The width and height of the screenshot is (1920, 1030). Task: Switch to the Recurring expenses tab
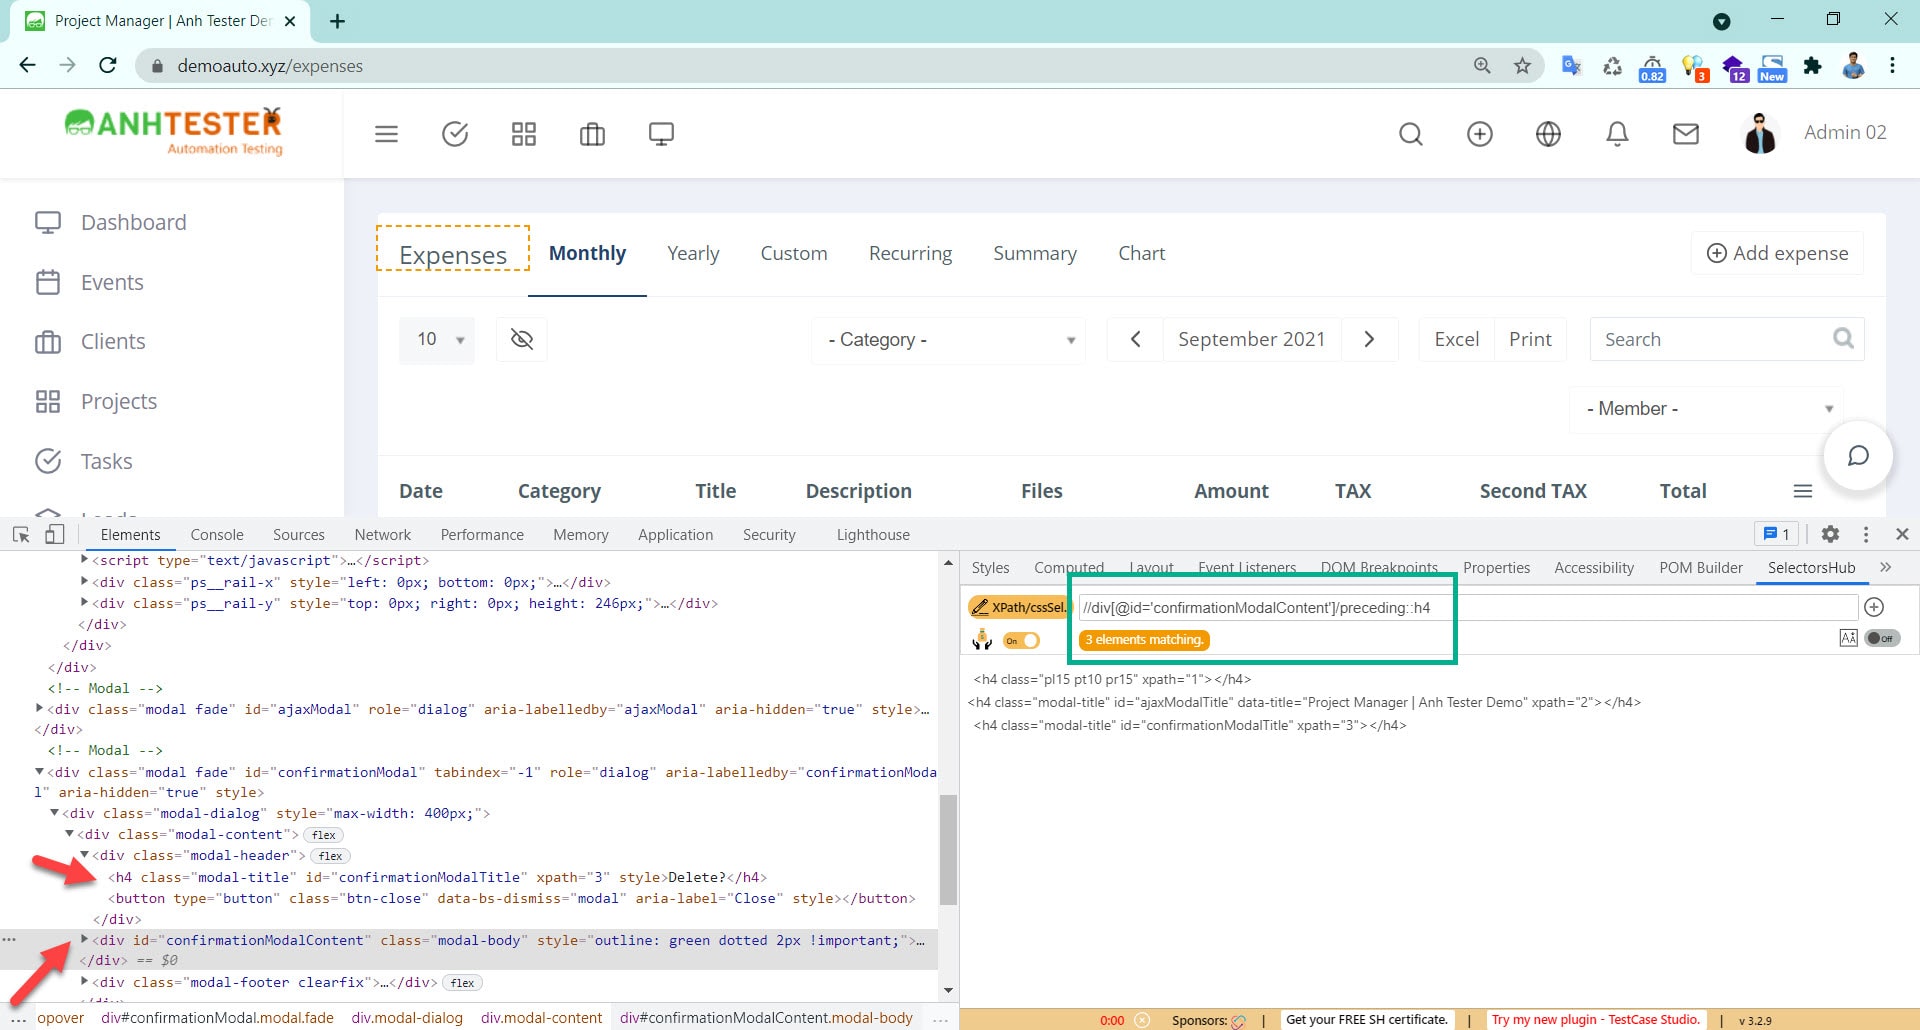click(x=910, y=254)
